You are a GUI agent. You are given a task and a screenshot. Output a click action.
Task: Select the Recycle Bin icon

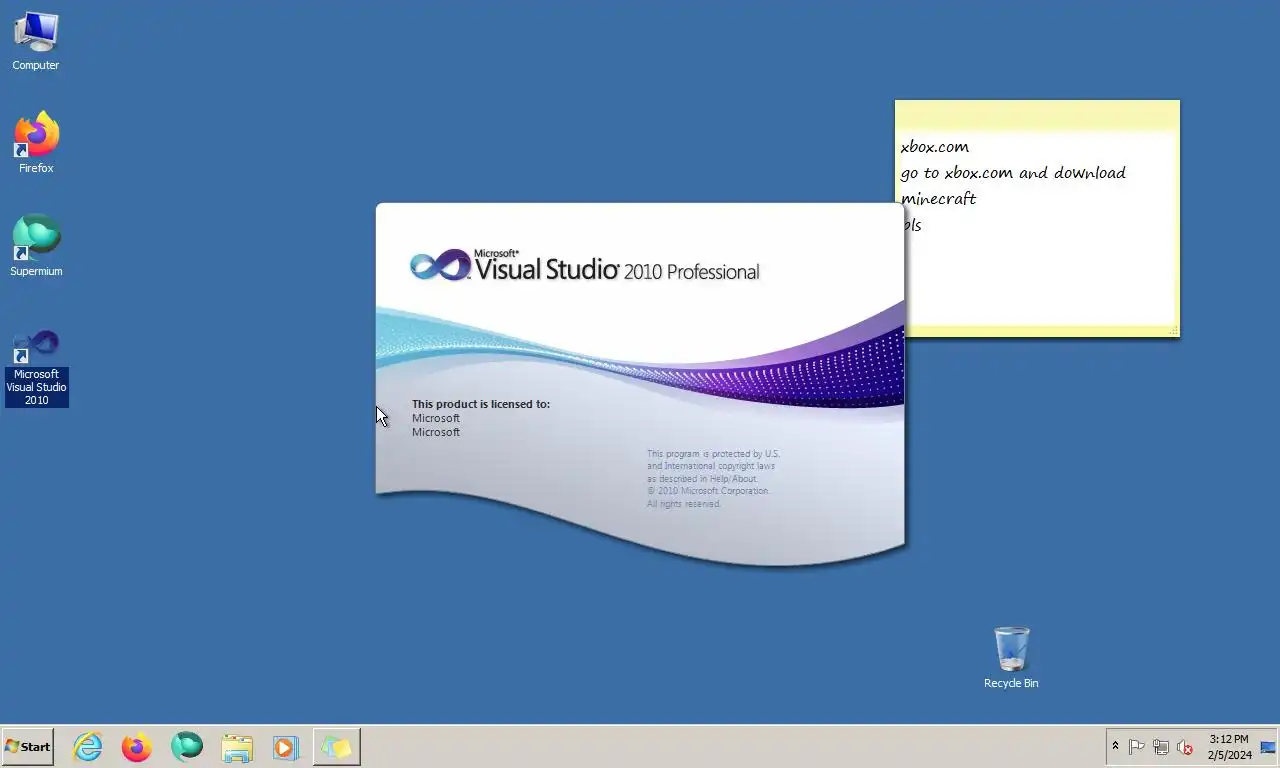coord(1011,658)
